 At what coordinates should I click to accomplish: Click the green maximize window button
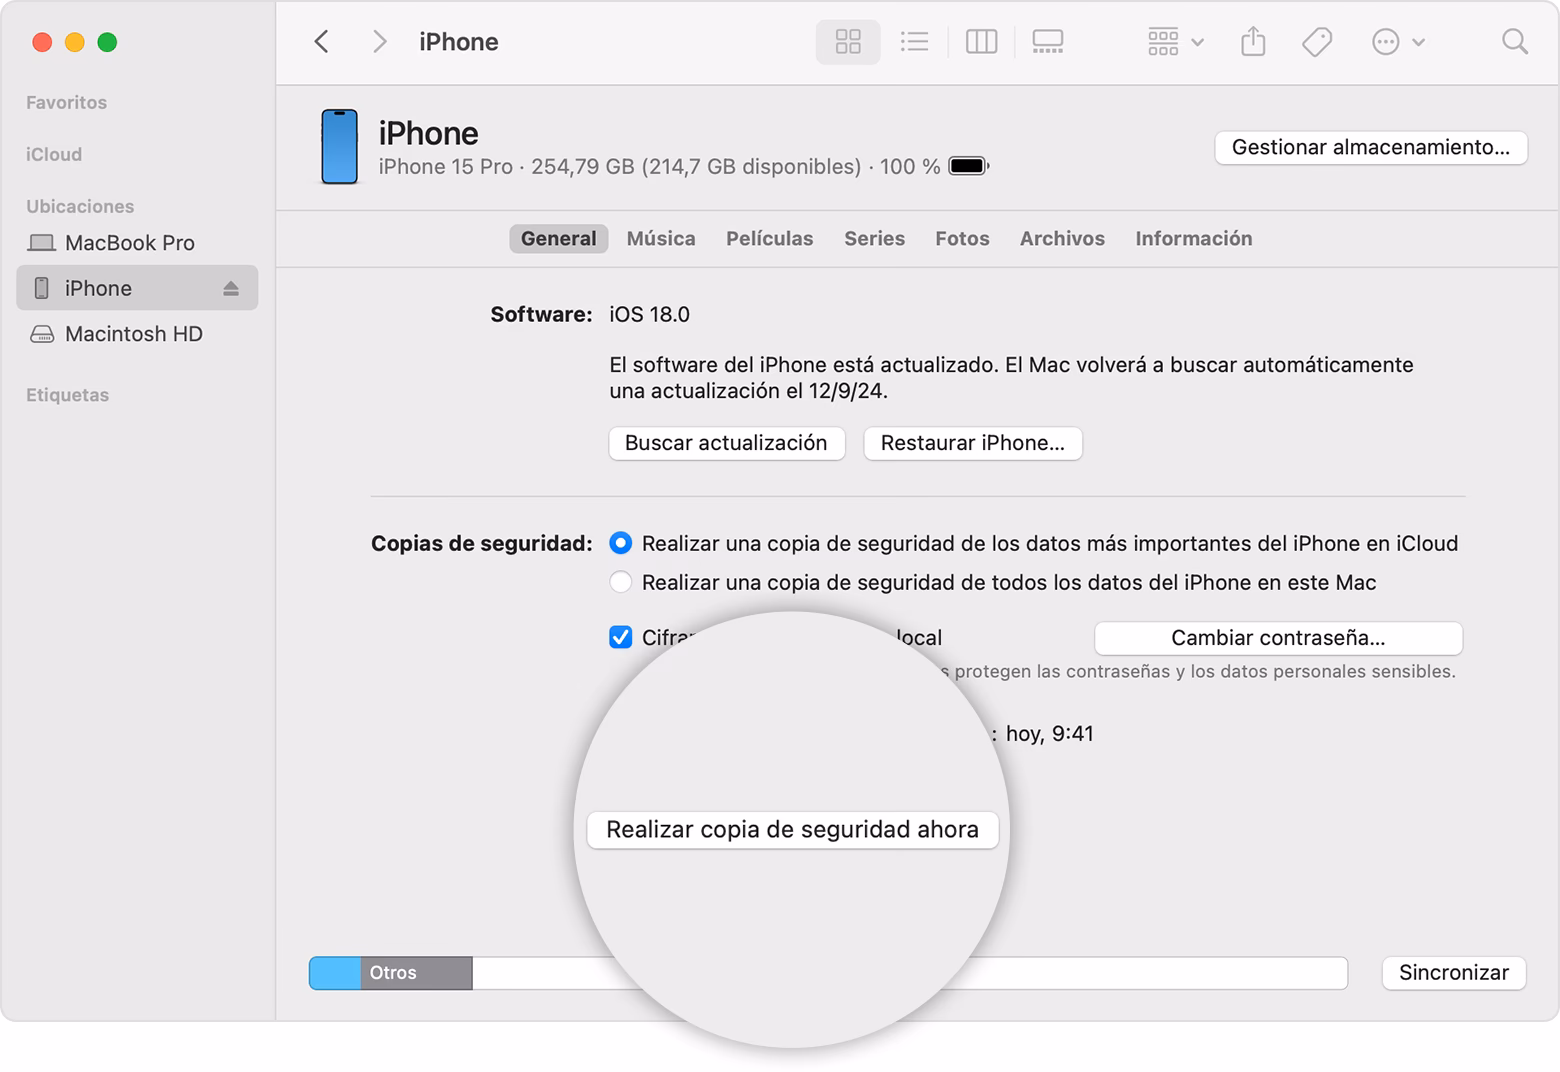click(107, 42)
